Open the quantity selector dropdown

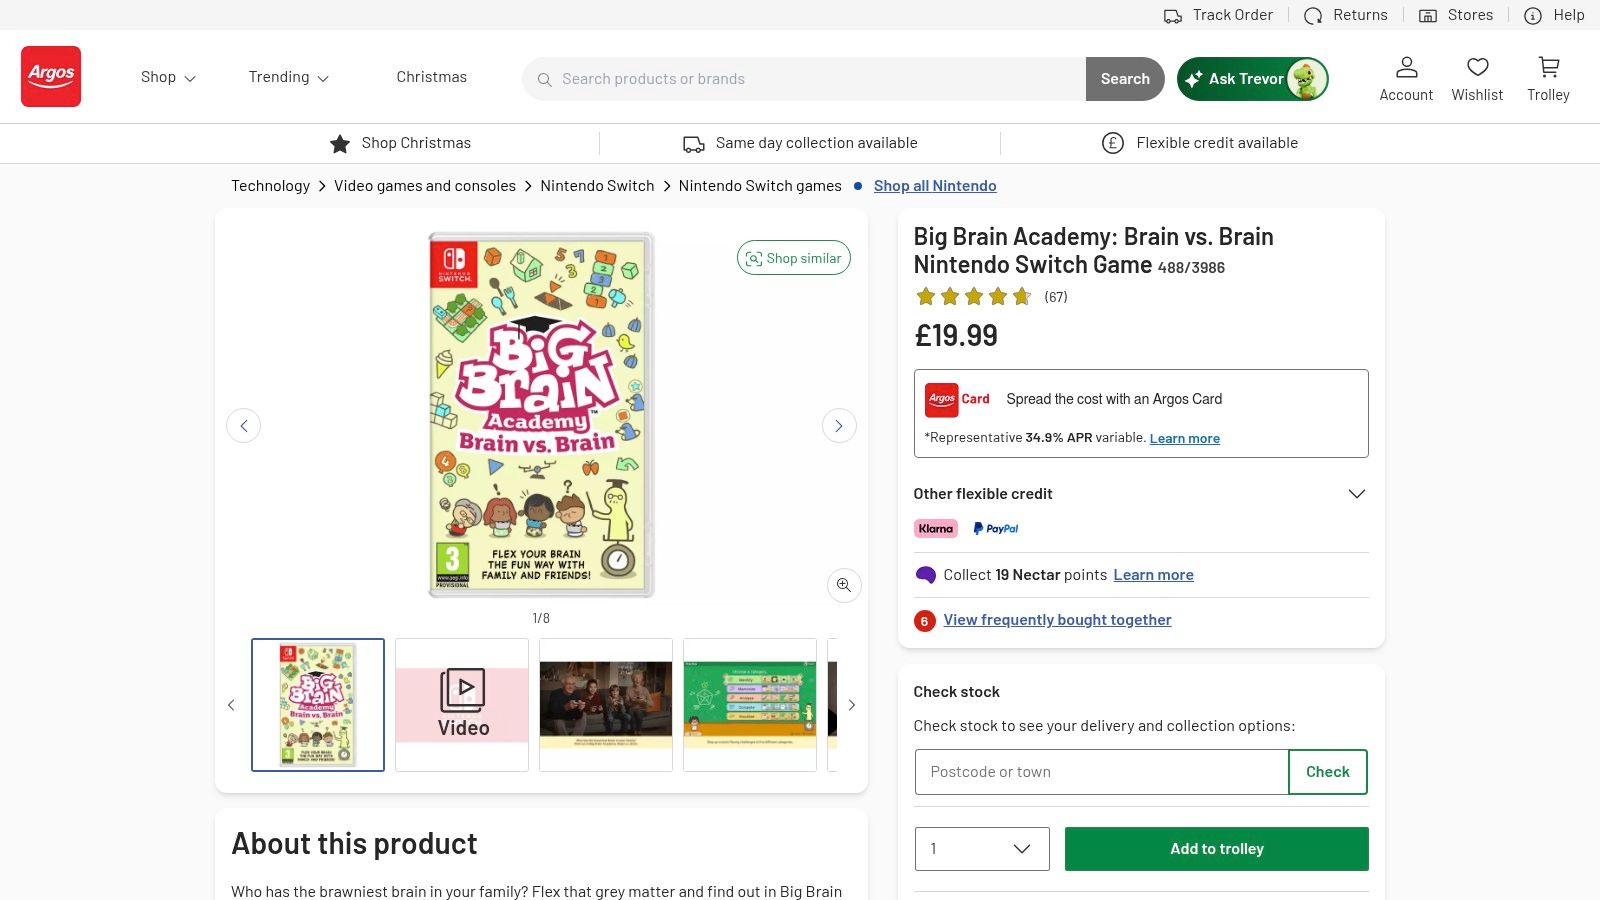click(x=981, y=848)
